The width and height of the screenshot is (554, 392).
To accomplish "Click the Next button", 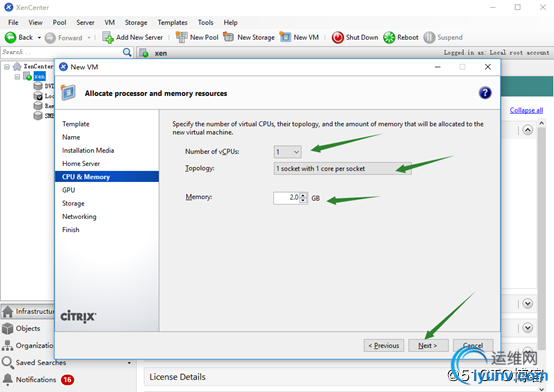I will (x=428, y=345).
